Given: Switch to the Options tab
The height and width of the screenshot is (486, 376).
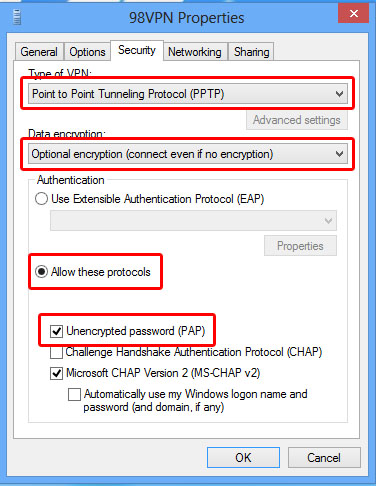Looking at the screenshot, I should tap(87, 52).
